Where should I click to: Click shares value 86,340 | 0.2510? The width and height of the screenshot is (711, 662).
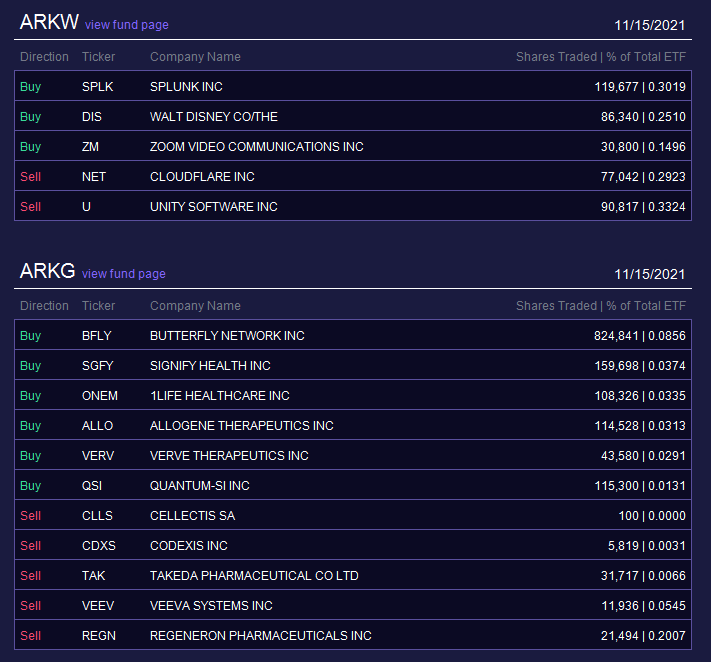tap(643, 117)
